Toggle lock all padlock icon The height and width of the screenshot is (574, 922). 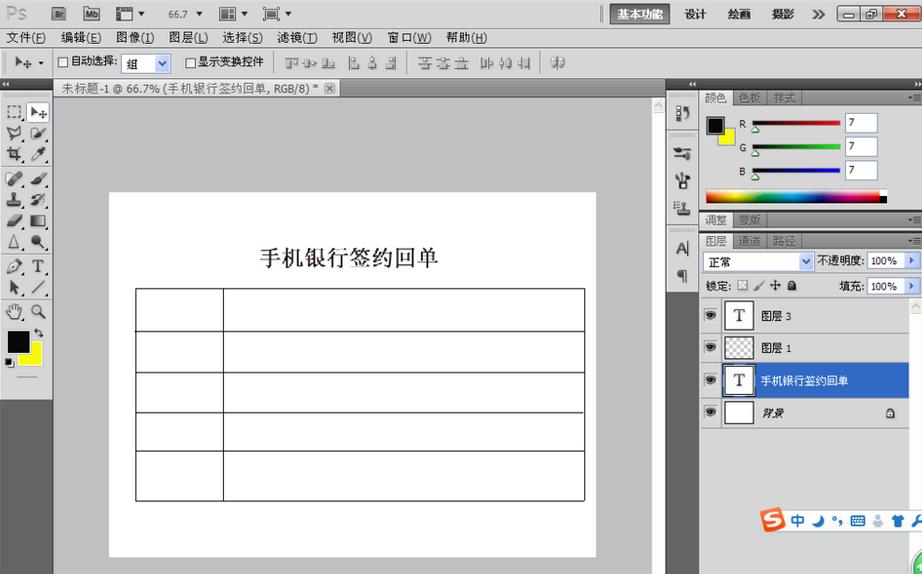(792, 285)
